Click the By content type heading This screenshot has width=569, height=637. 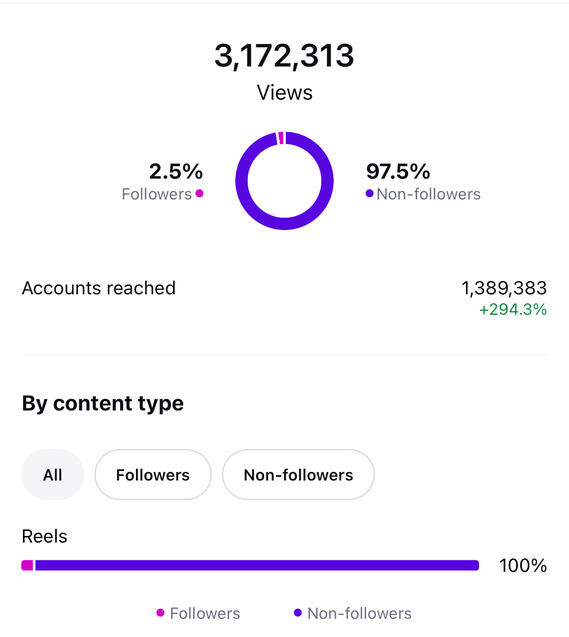click(x=103, y=404)
